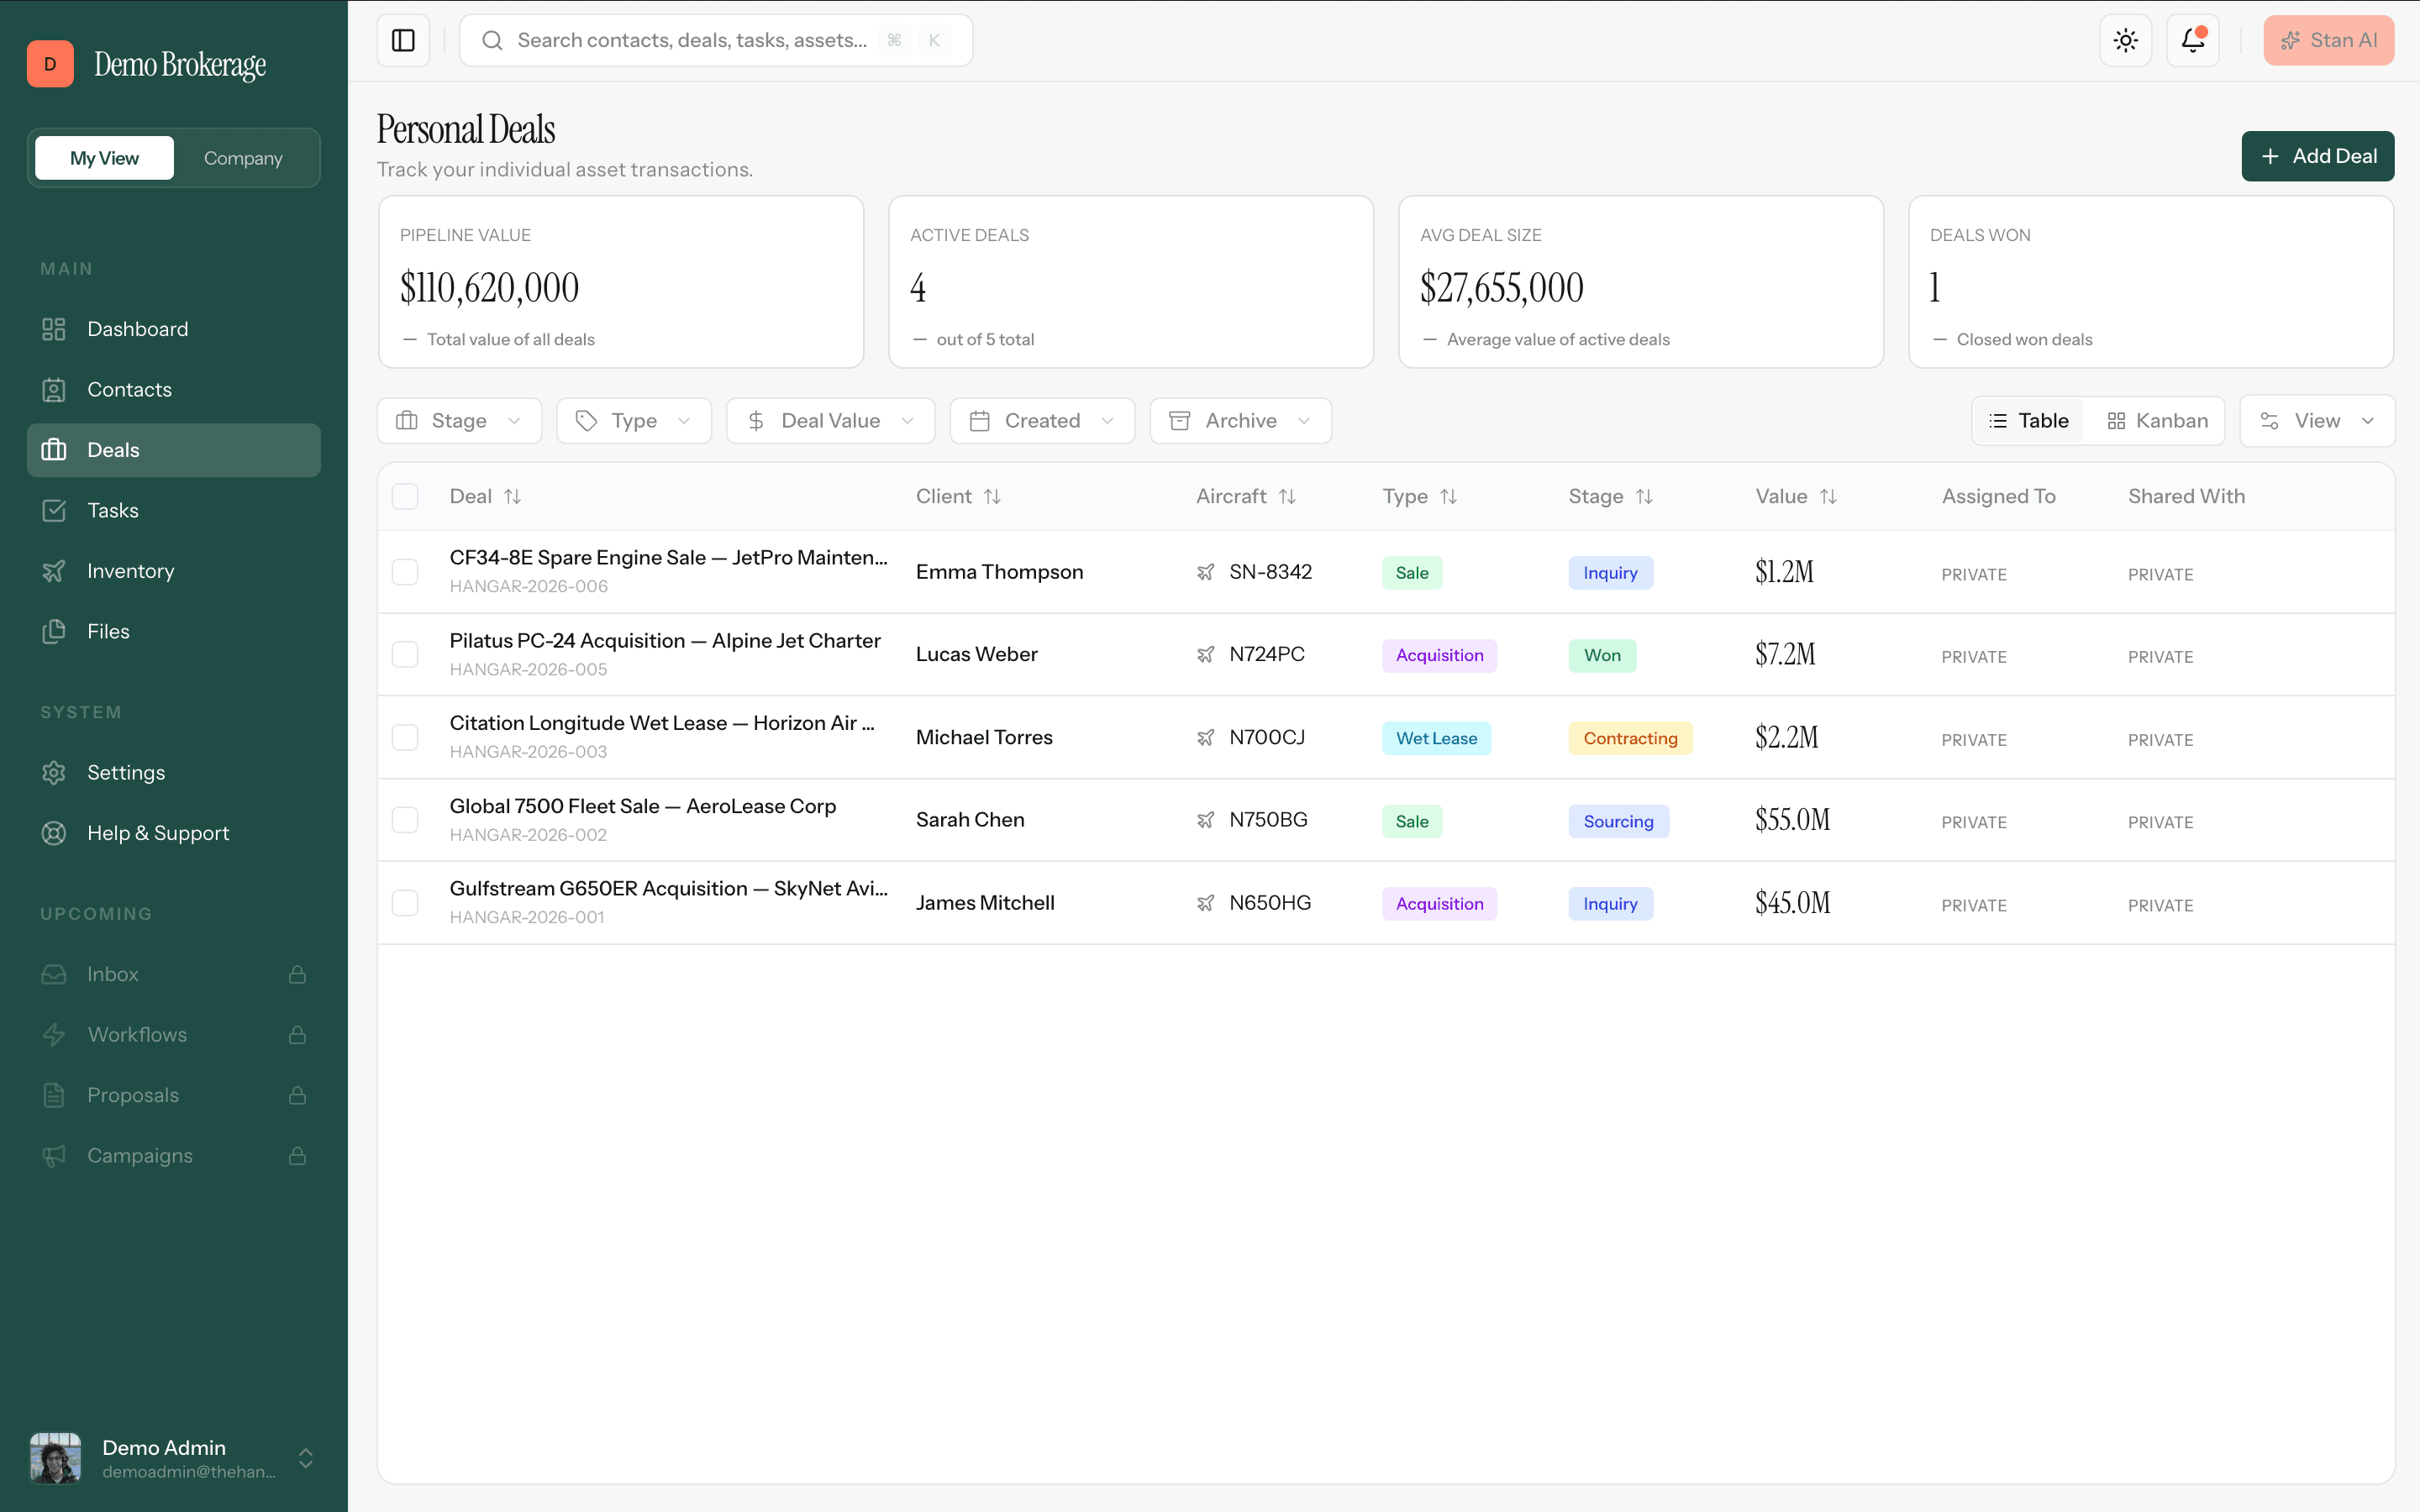Toggle the select-all deals header checkbox

point(405,496)
